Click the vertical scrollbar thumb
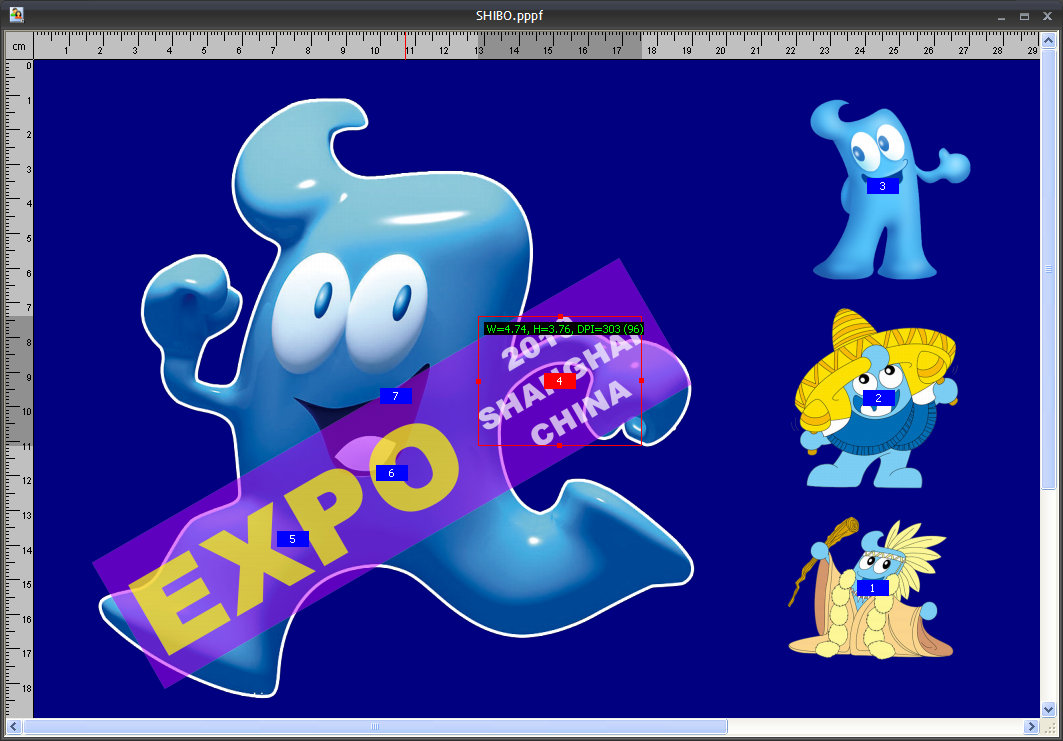Screen dimensions: 1063x741 point(1049,268)
